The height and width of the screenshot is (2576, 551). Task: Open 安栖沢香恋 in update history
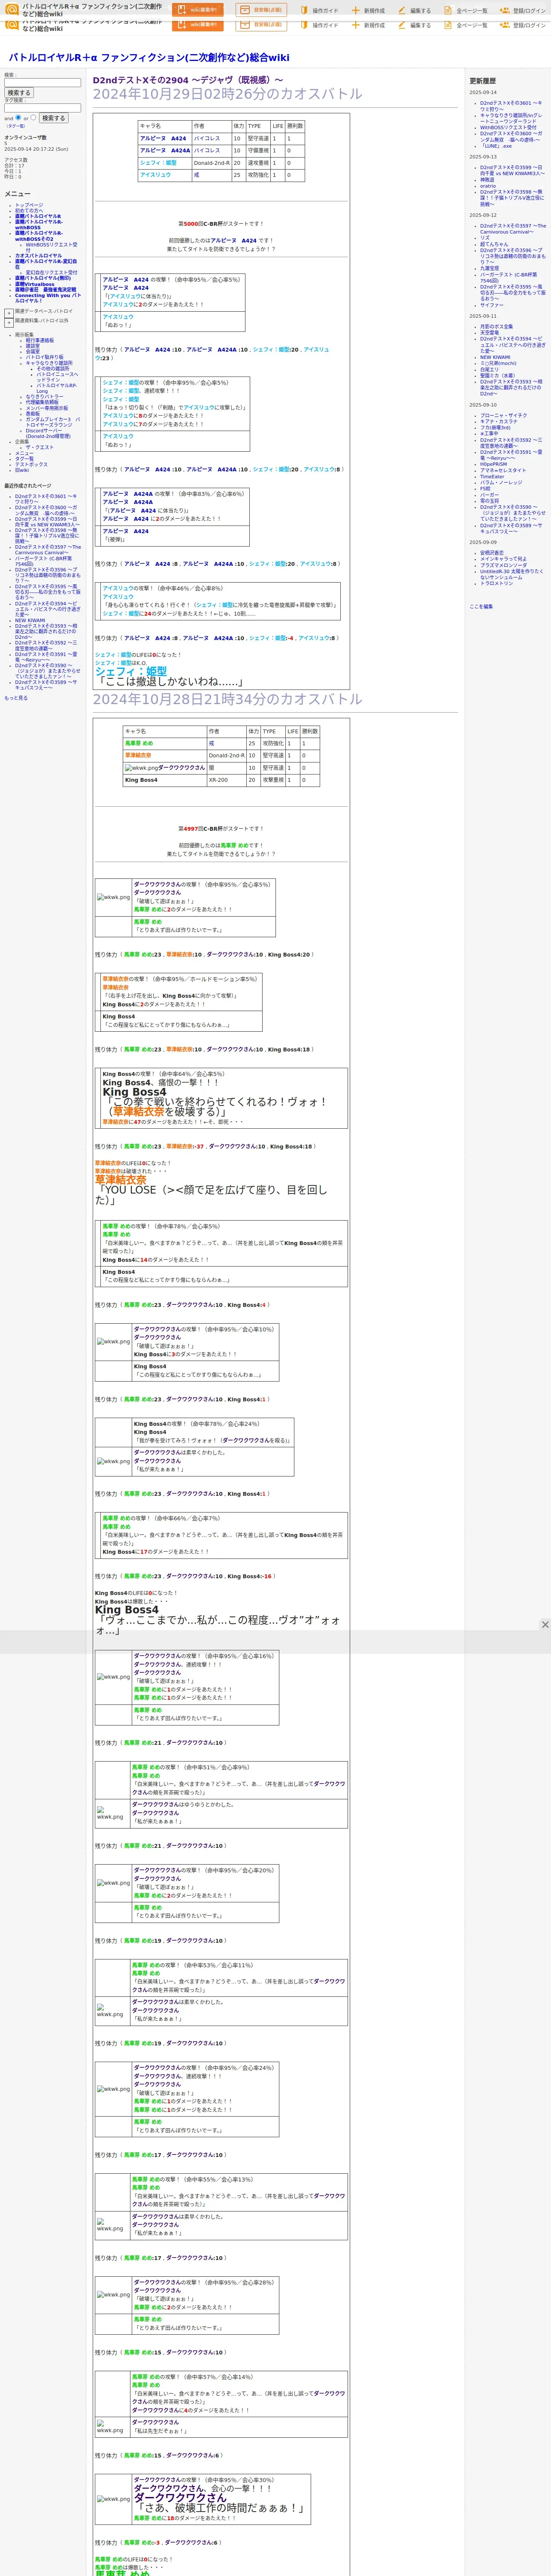pyautogui.click(x=492, y=552)
